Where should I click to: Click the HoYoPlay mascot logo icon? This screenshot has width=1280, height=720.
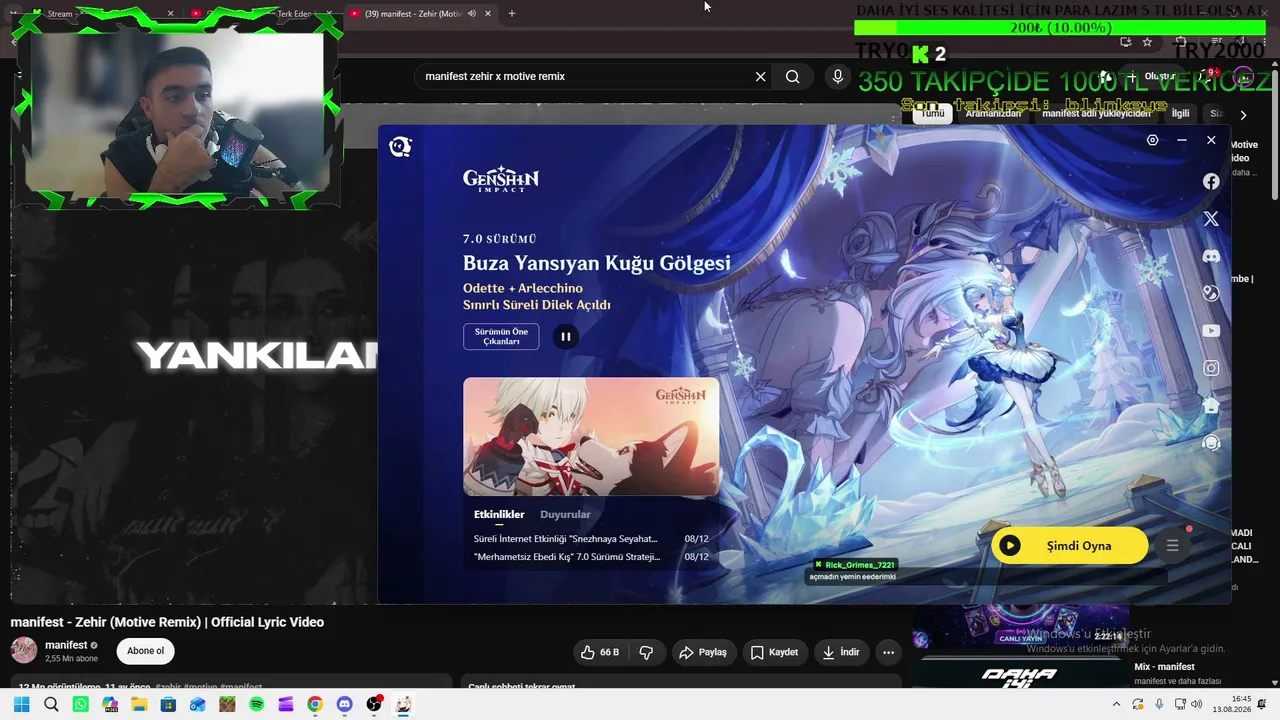point(400,147)
